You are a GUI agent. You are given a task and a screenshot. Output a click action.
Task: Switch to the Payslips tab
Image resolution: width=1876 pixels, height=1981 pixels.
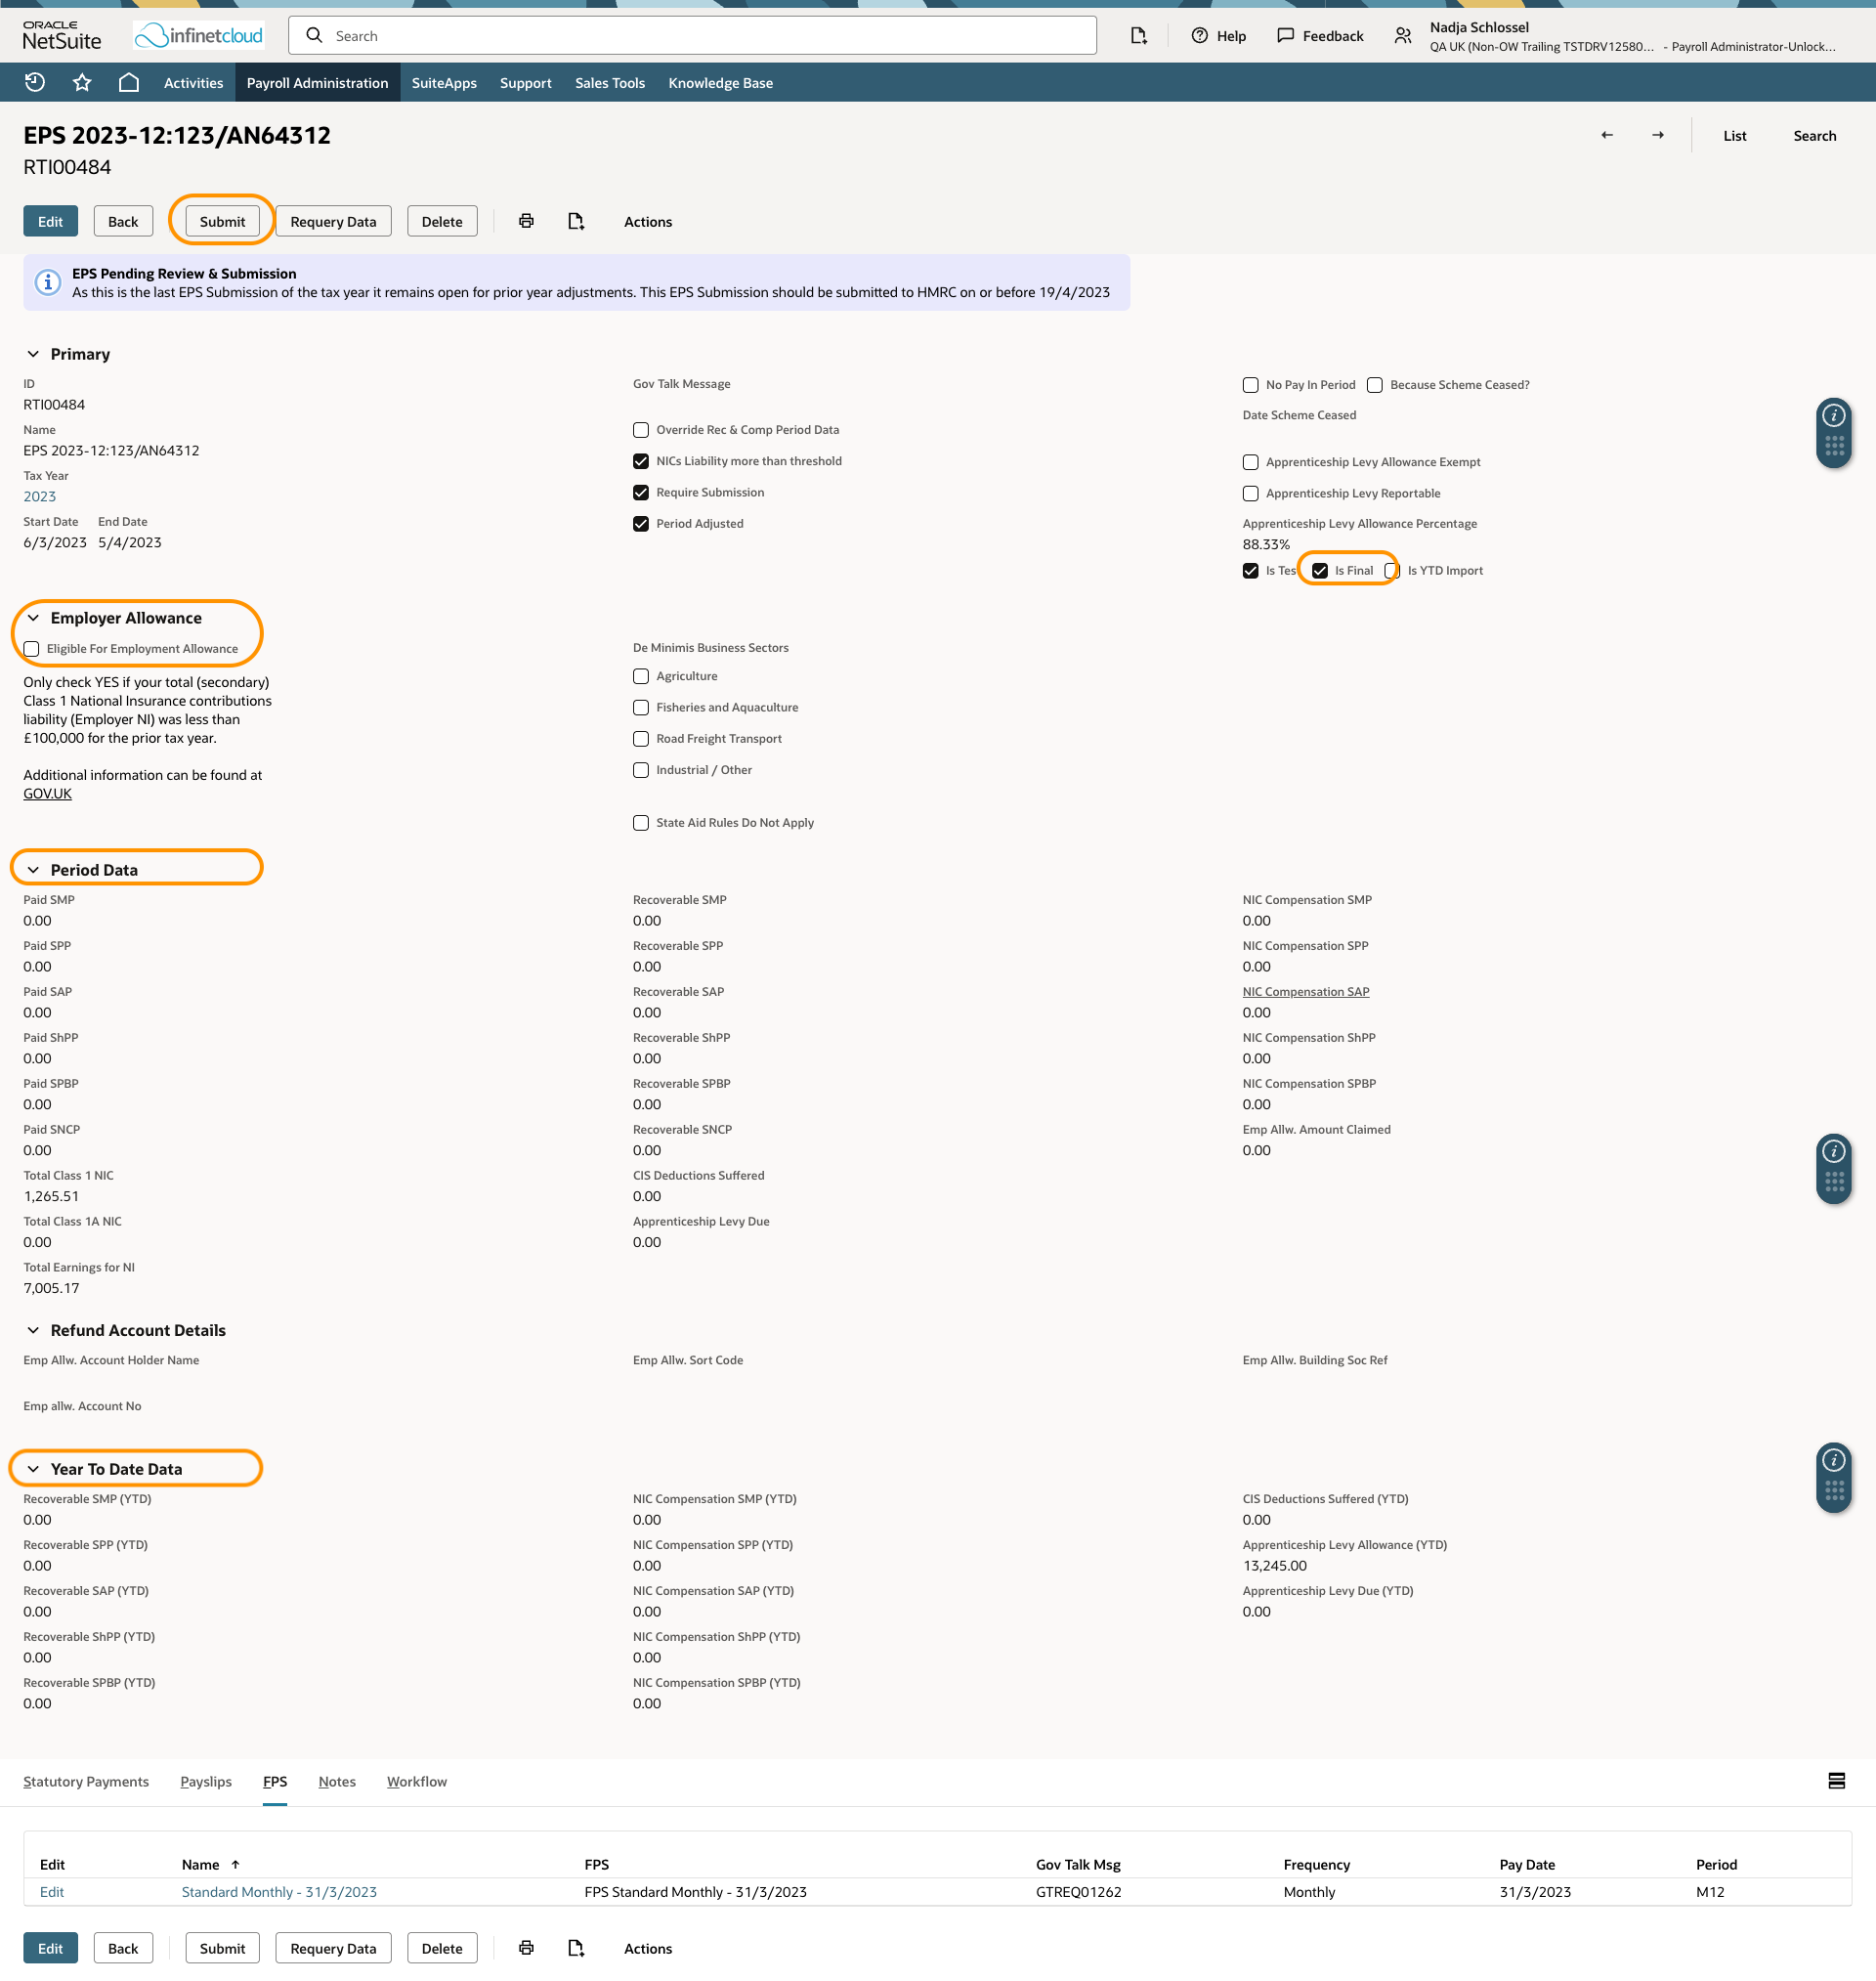click(206, 1782)
